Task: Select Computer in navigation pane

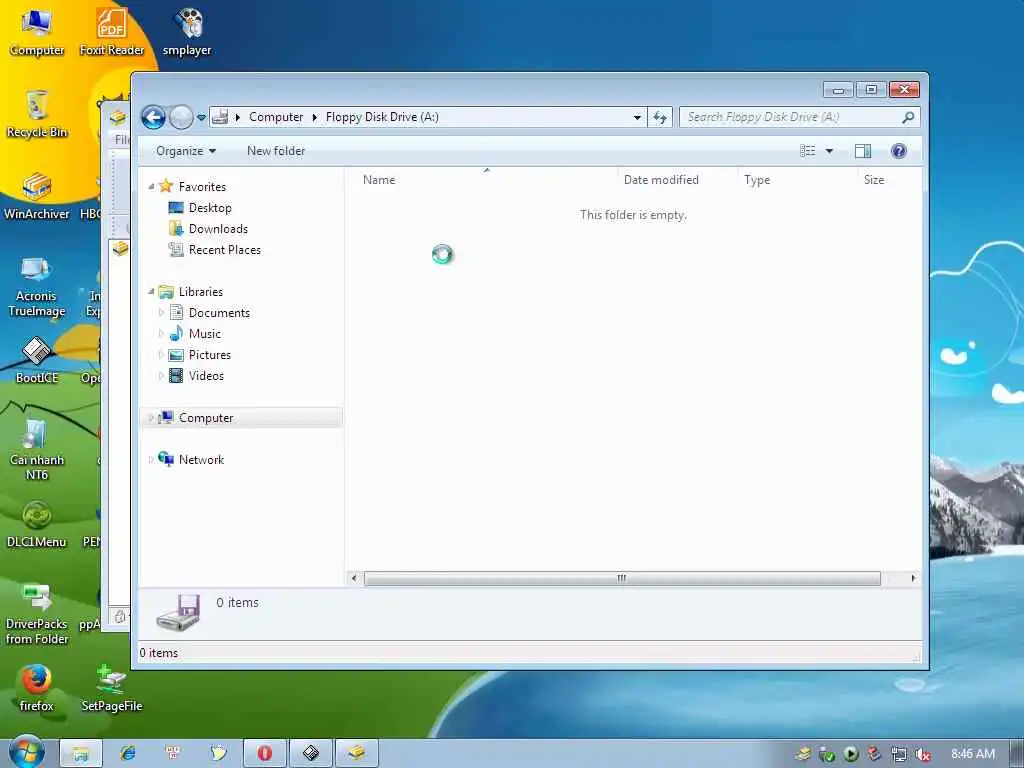Action: tap(206, 418)
